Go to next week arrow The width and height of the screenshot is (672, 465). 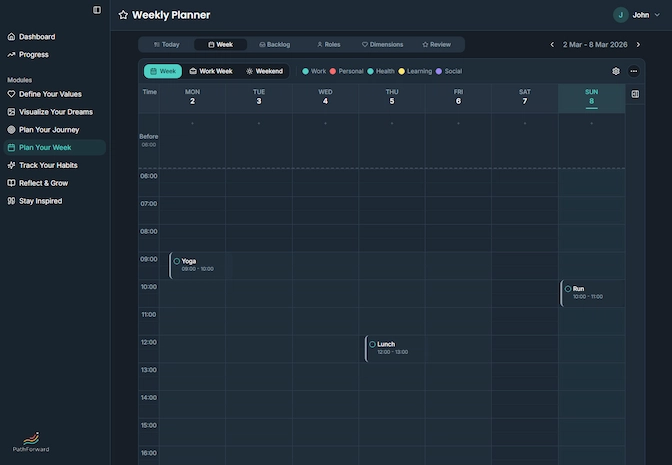pos(638,45)
